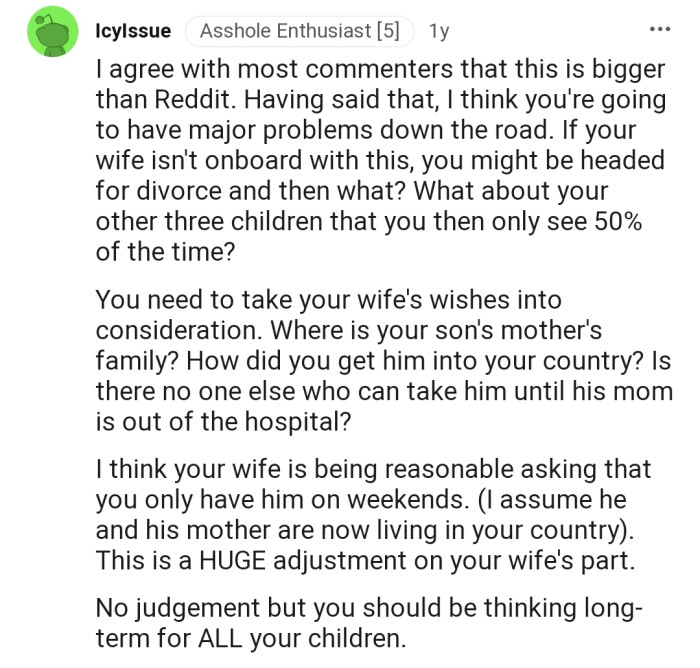
Task: Open the three-dot more options menu
Action: click(659, 30)
